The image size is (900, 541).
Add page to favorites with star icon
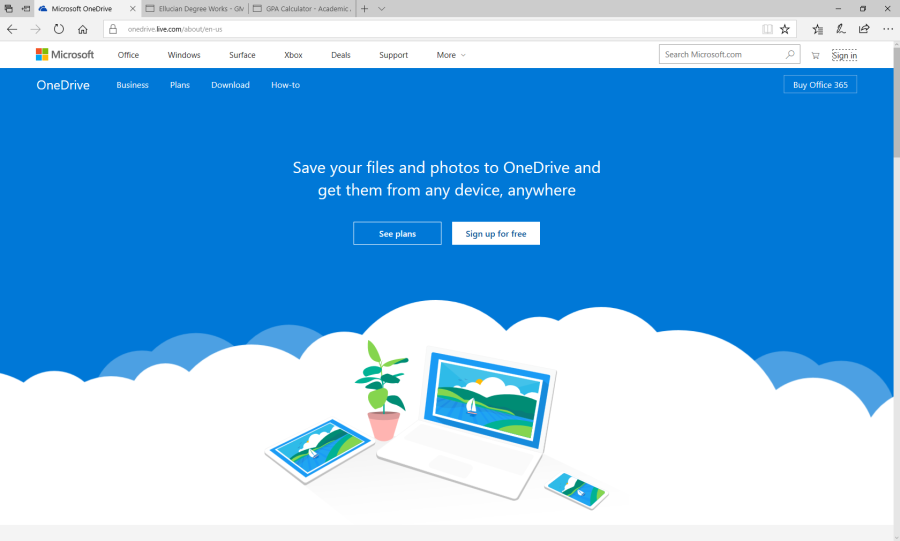click(x=785, y=29)
